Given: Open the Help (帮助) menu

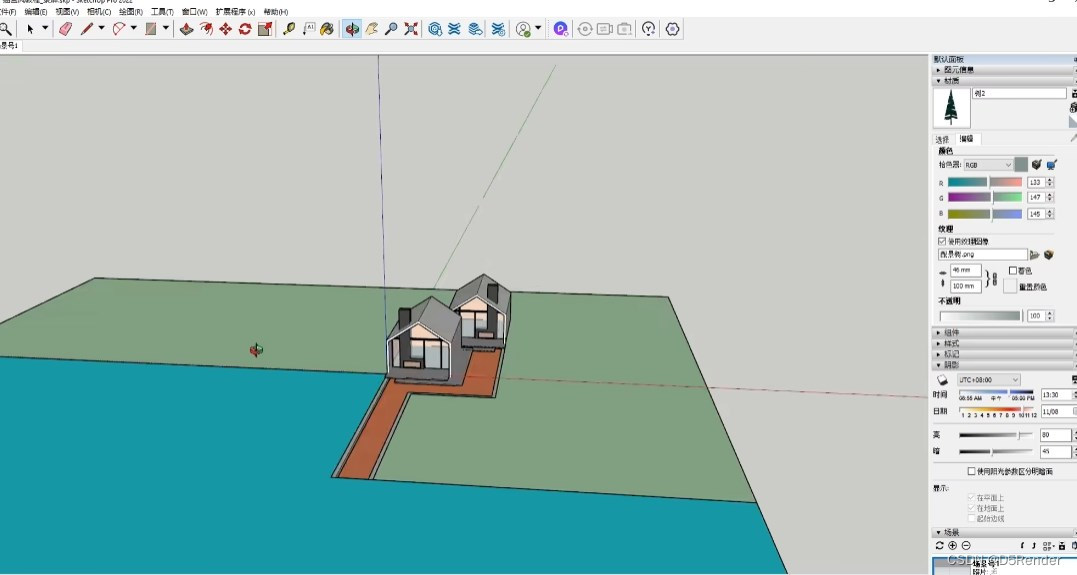Looking at the screenshot, I should 276,12.
